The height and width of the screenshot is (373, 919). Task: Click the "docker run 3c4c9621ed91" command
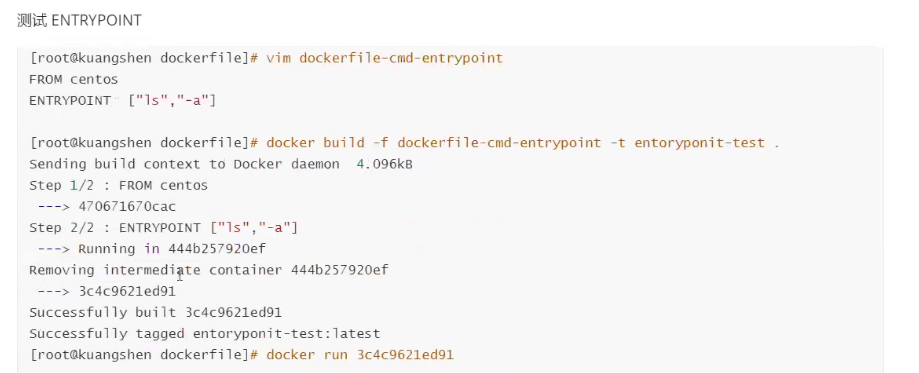pyautogui.click(x=360, y=355)
